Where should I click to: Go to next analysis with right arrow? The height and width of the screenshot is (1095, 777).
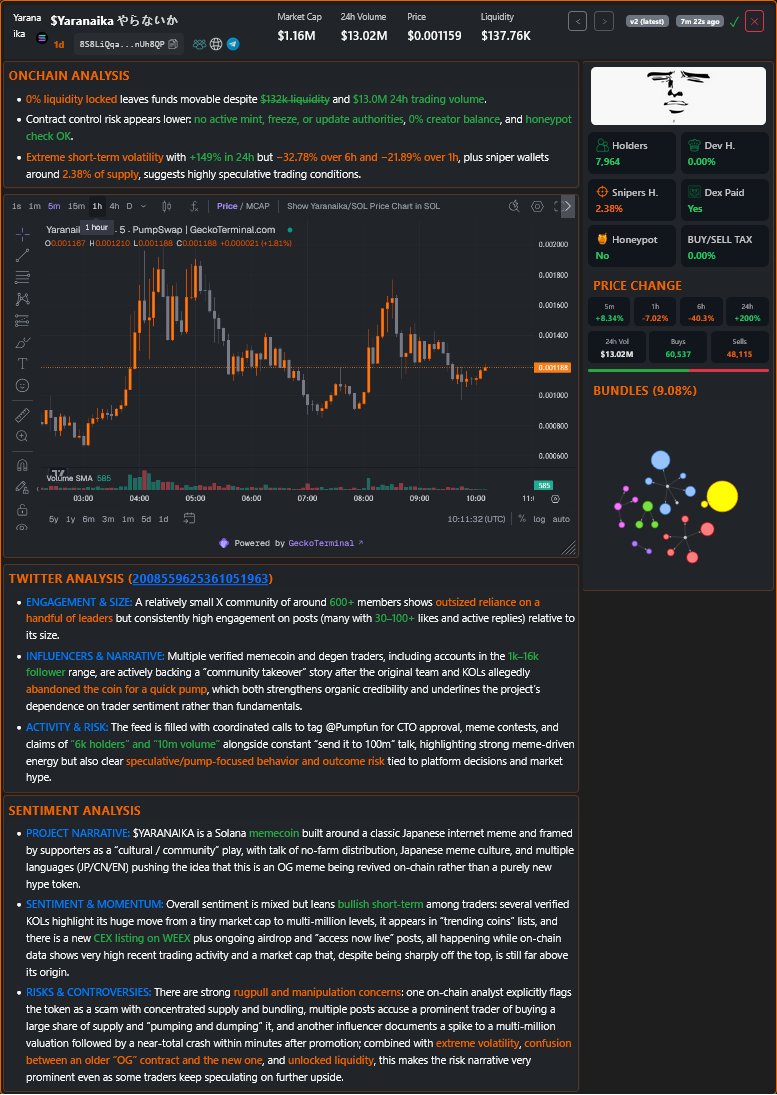pyautogui.click(x=604, y=22)
